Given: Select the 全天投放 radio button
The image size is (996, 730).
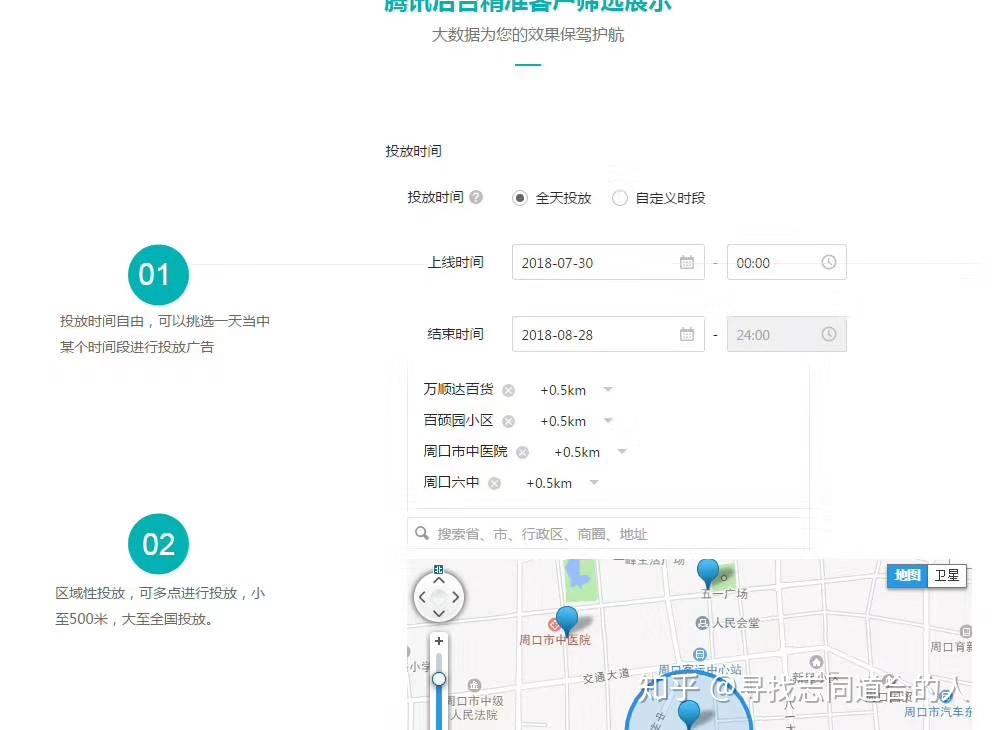Looking at the screenshot, I should (520, 198).
